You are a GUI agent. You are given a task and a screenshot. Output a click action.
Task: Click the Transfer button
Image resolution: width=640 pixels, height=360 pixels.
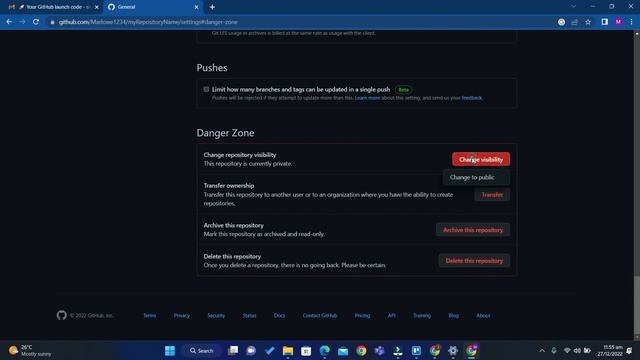492,195
